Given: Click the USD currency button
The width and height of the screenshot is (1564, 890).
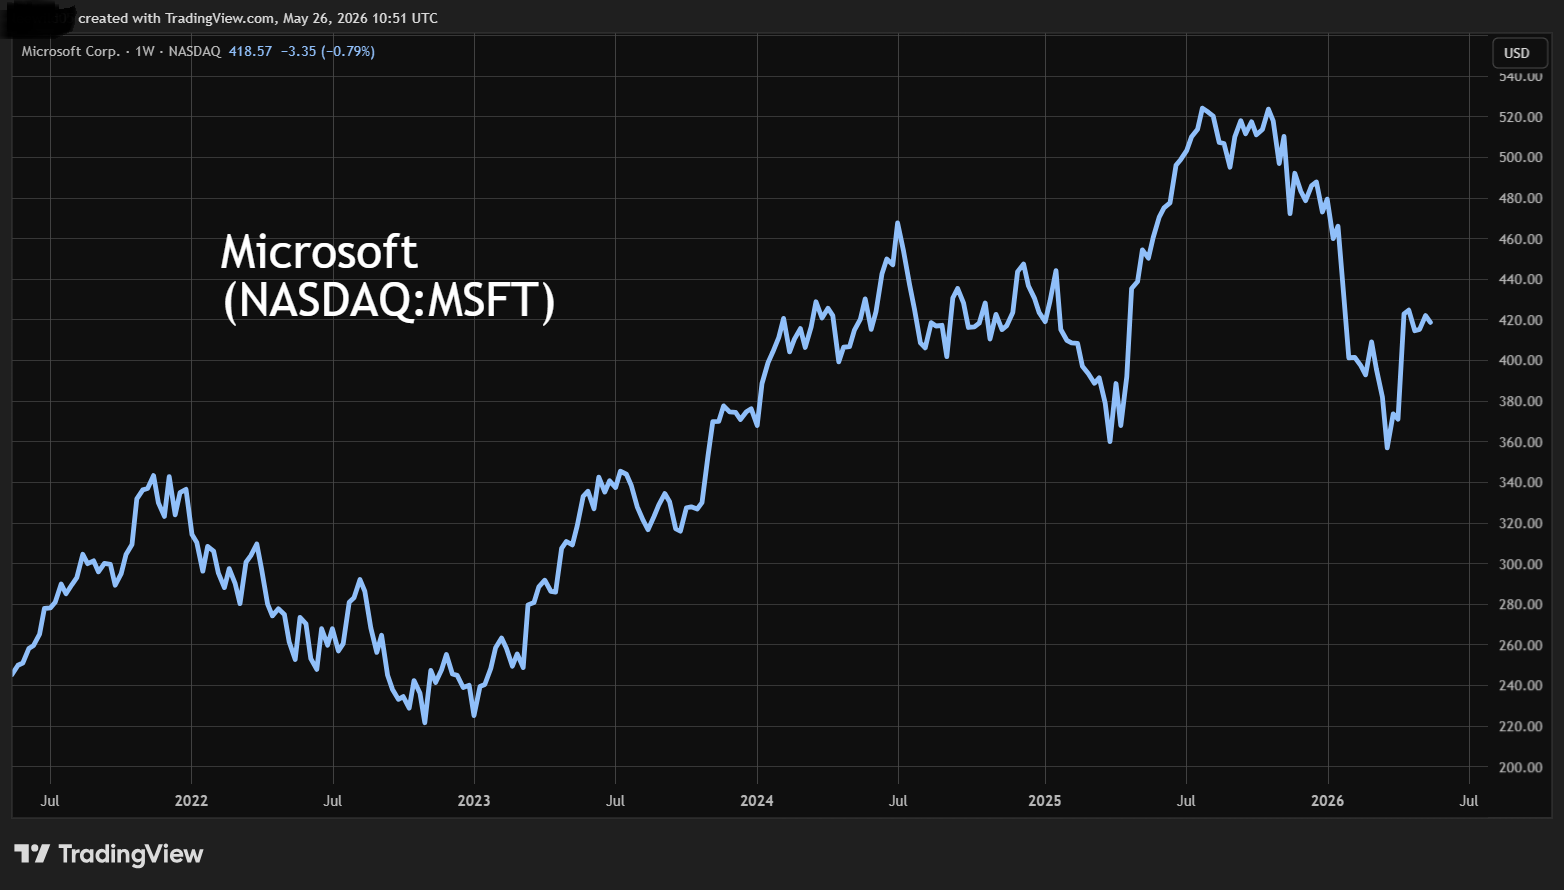Looking at the screenshot, I should (x=1519, y=53).
